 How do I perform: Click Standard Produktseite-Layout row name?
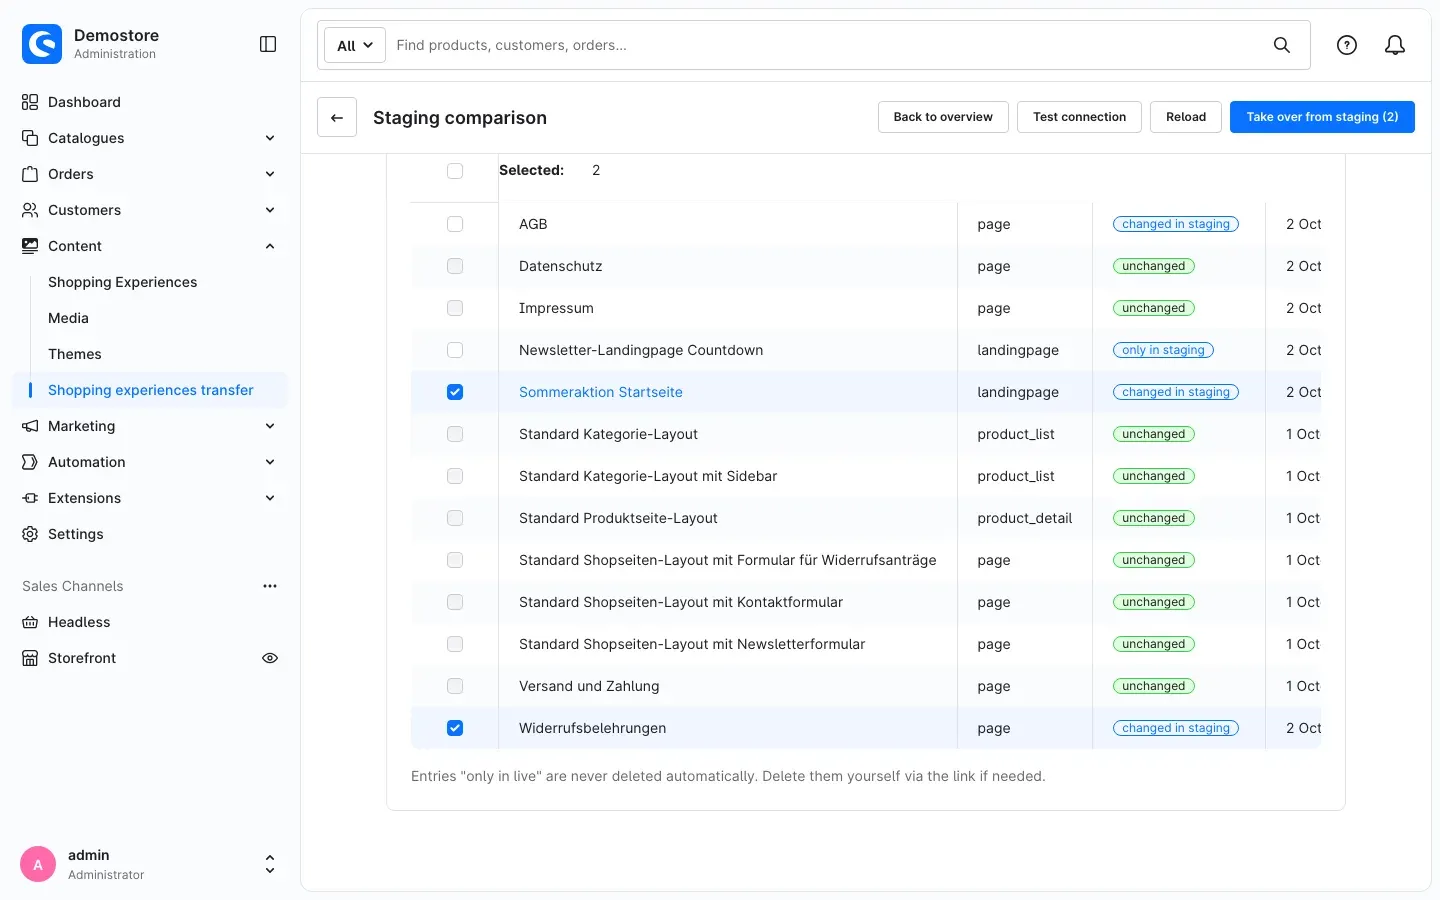coord(618,518)
